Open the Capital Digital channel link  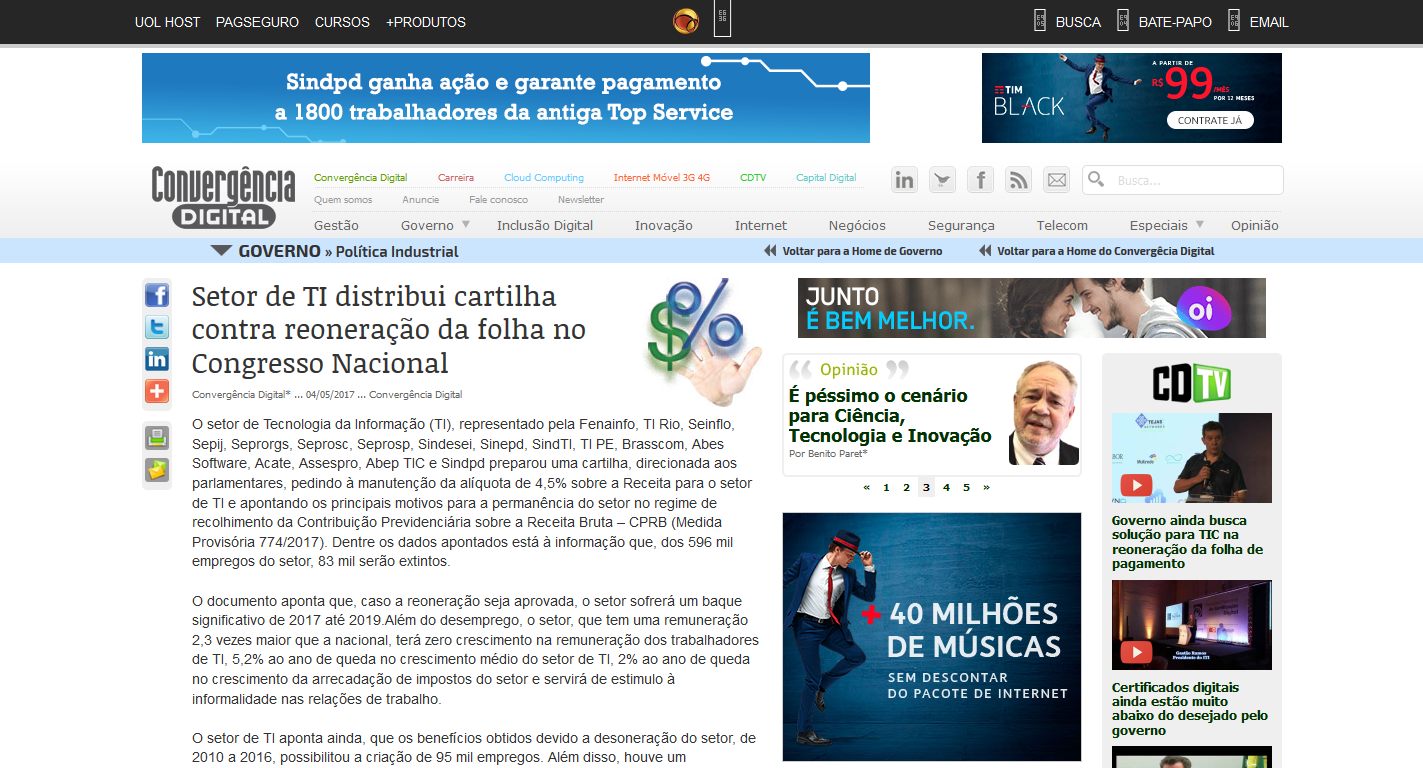pyautogui.click(x=826, y=178)
